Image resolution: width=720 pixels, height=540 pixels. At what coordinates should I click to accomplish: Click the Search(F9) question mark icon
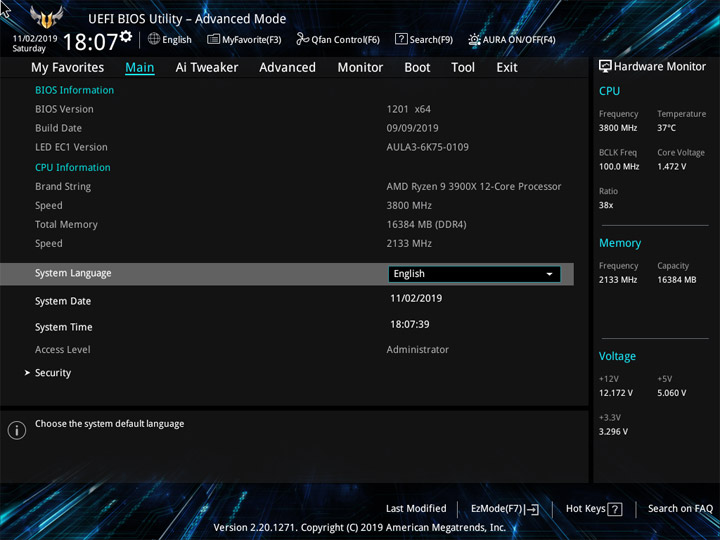[x=401, y=39]
